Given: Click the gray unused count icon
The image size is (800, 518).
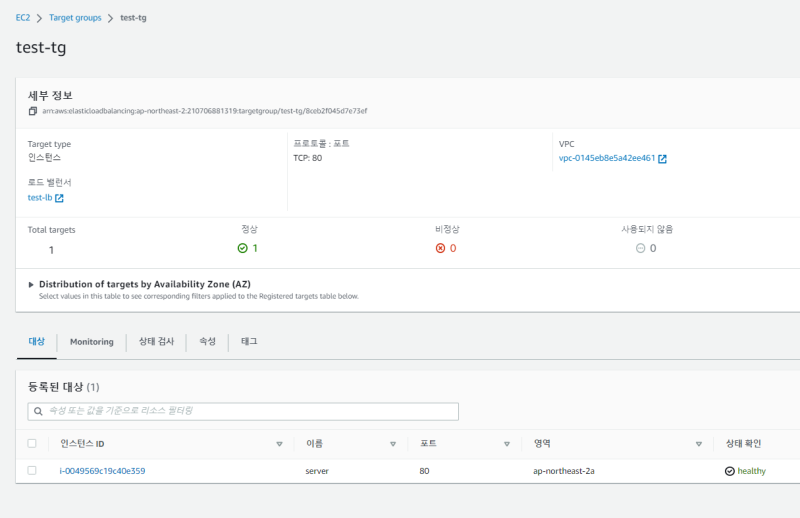Looking at the screenshot, I should coord(640,248).
